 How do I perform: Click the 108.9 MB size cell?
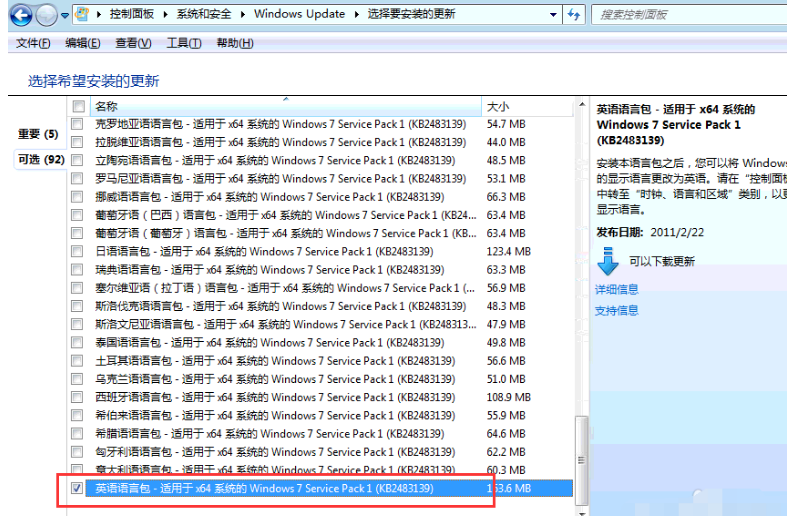pyautogui.click(x=508, y=397)
